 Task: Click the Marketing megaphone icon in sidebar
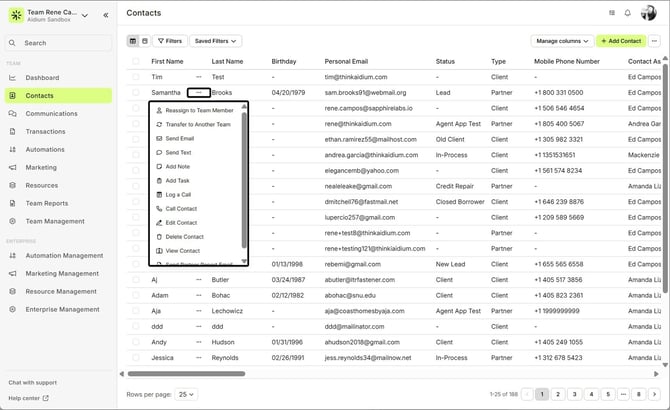[x=12, y=167]
